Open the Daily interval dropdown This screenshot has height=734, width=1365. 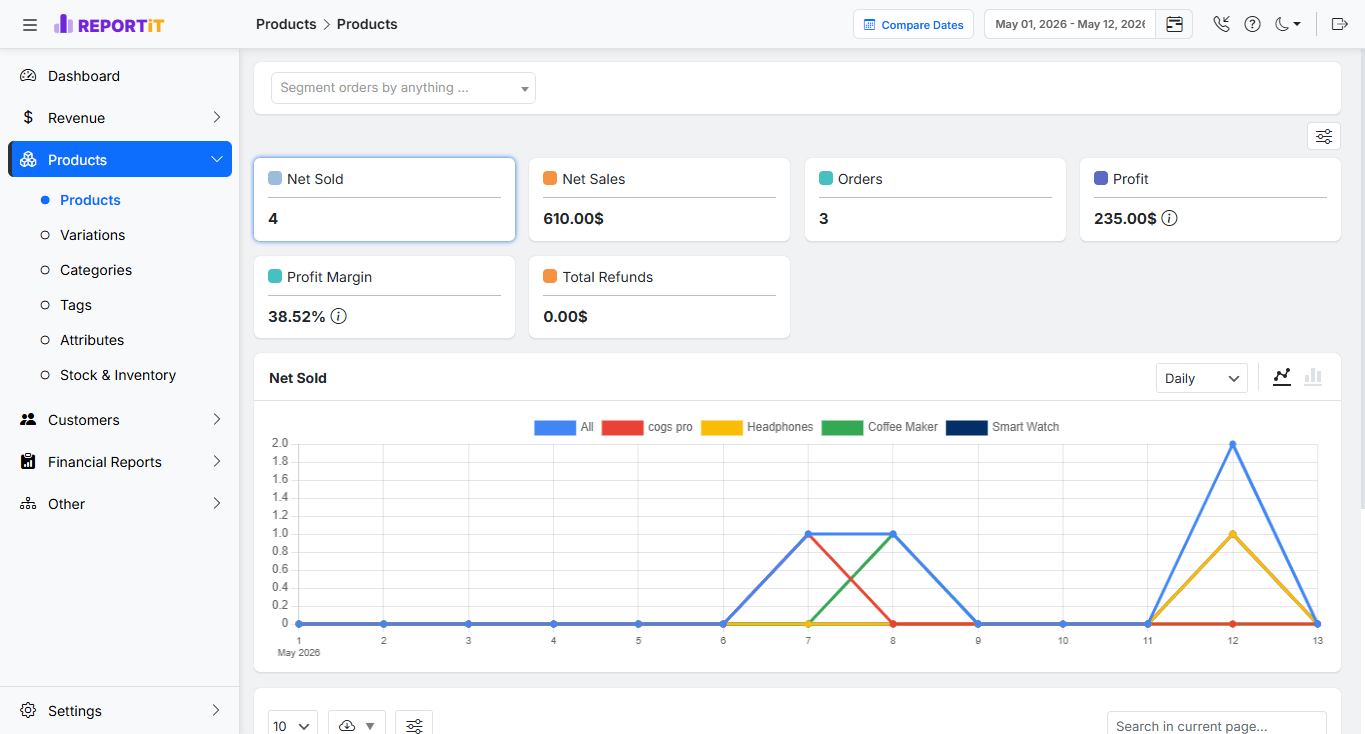1201,378
